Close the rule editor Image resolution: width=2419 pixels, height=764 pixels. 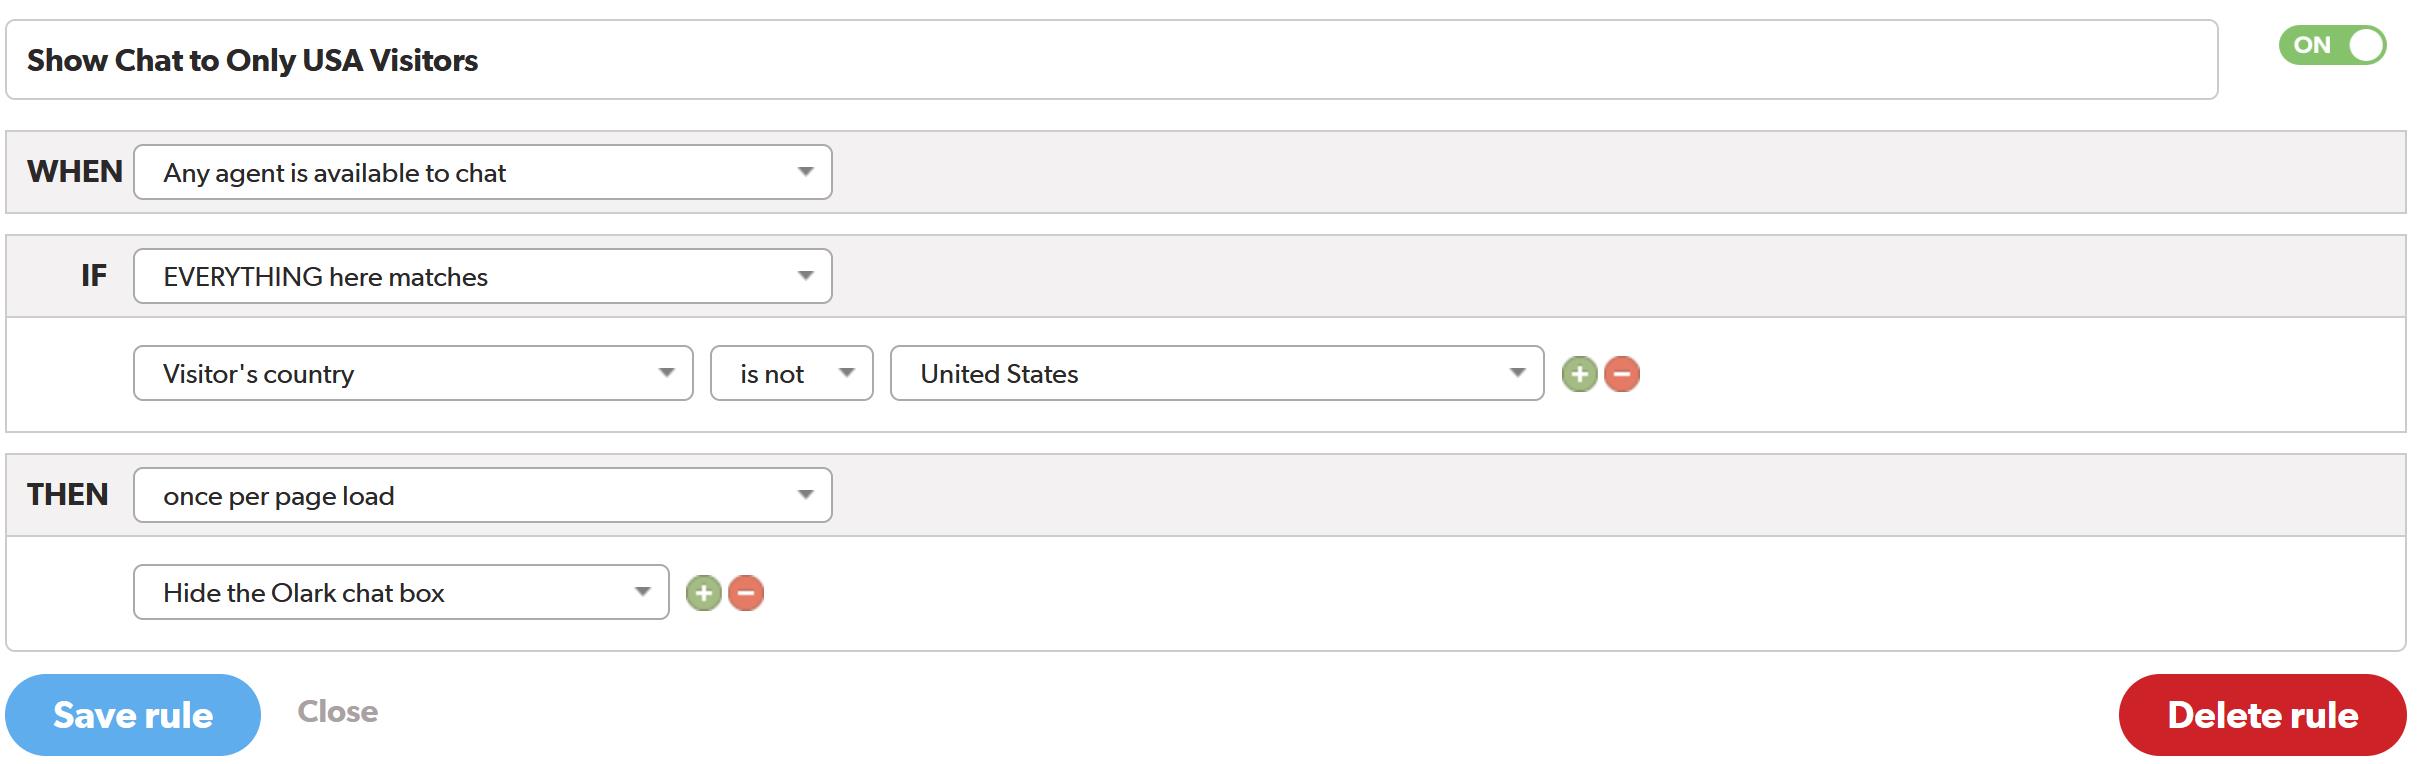click(x=338, y=711)
